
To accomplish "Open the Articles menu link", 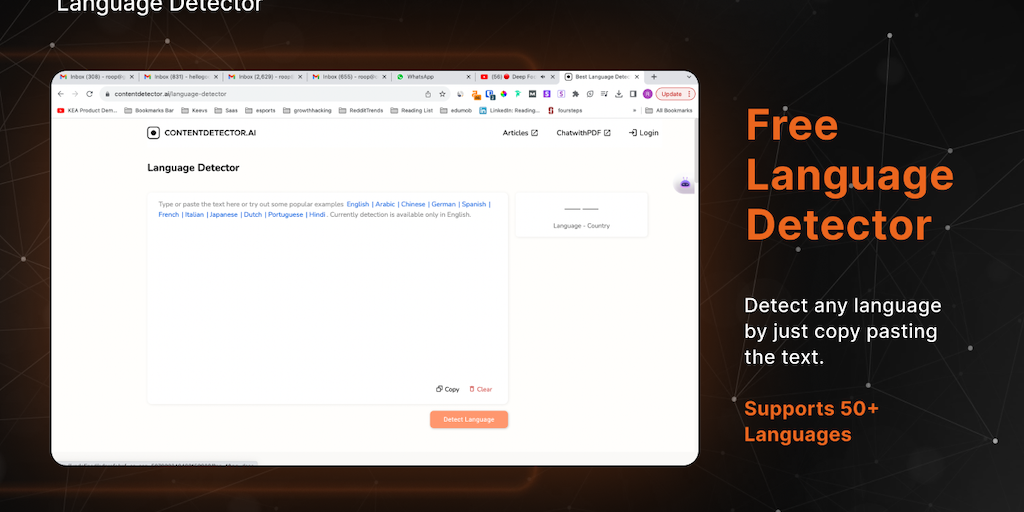I will [x=520, y=133].
